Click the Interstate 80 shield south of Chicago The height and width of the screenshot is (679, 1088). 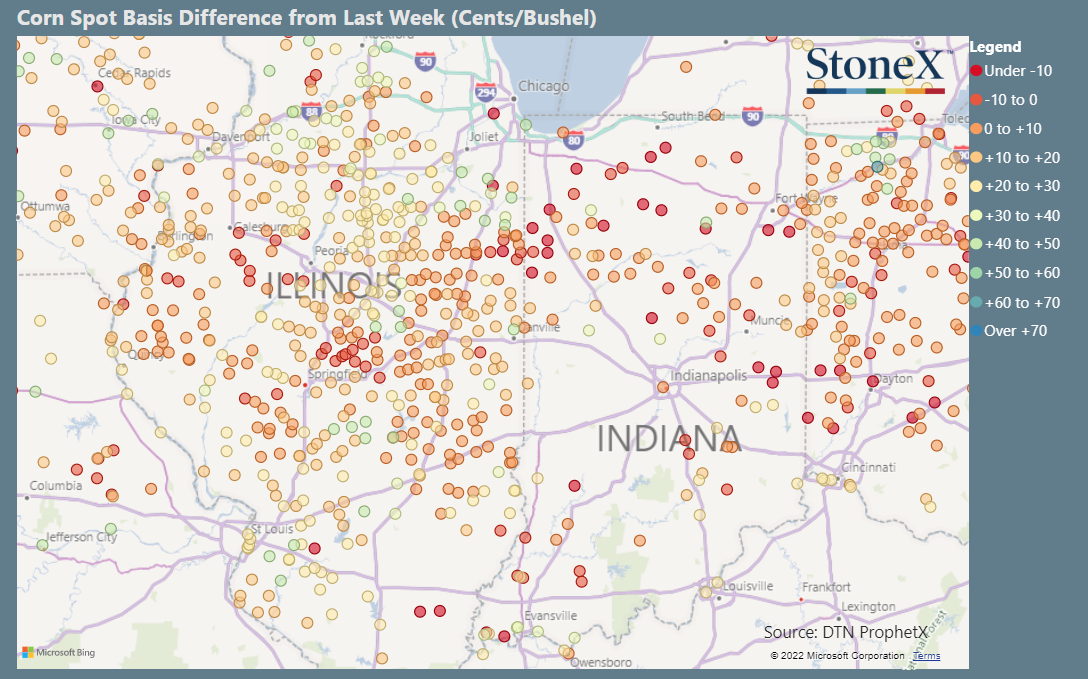[x=573, y=140]
